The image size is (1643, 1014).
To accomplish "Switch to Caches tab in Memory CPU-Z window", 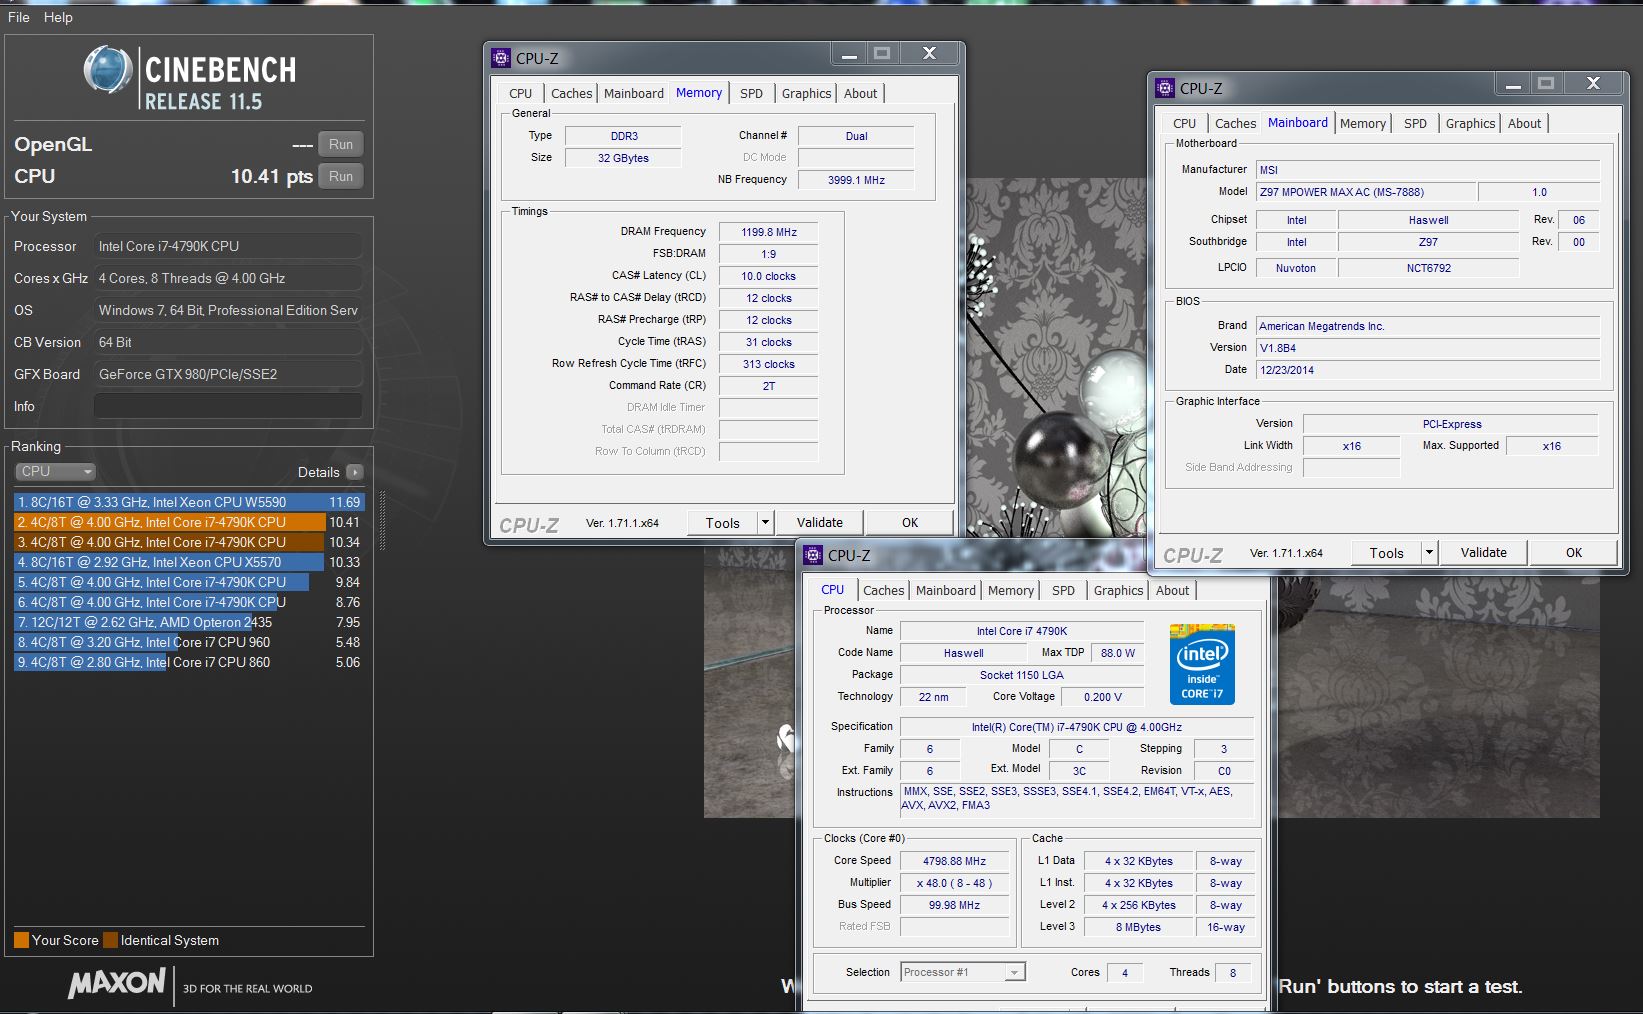I will coord(571,93).
